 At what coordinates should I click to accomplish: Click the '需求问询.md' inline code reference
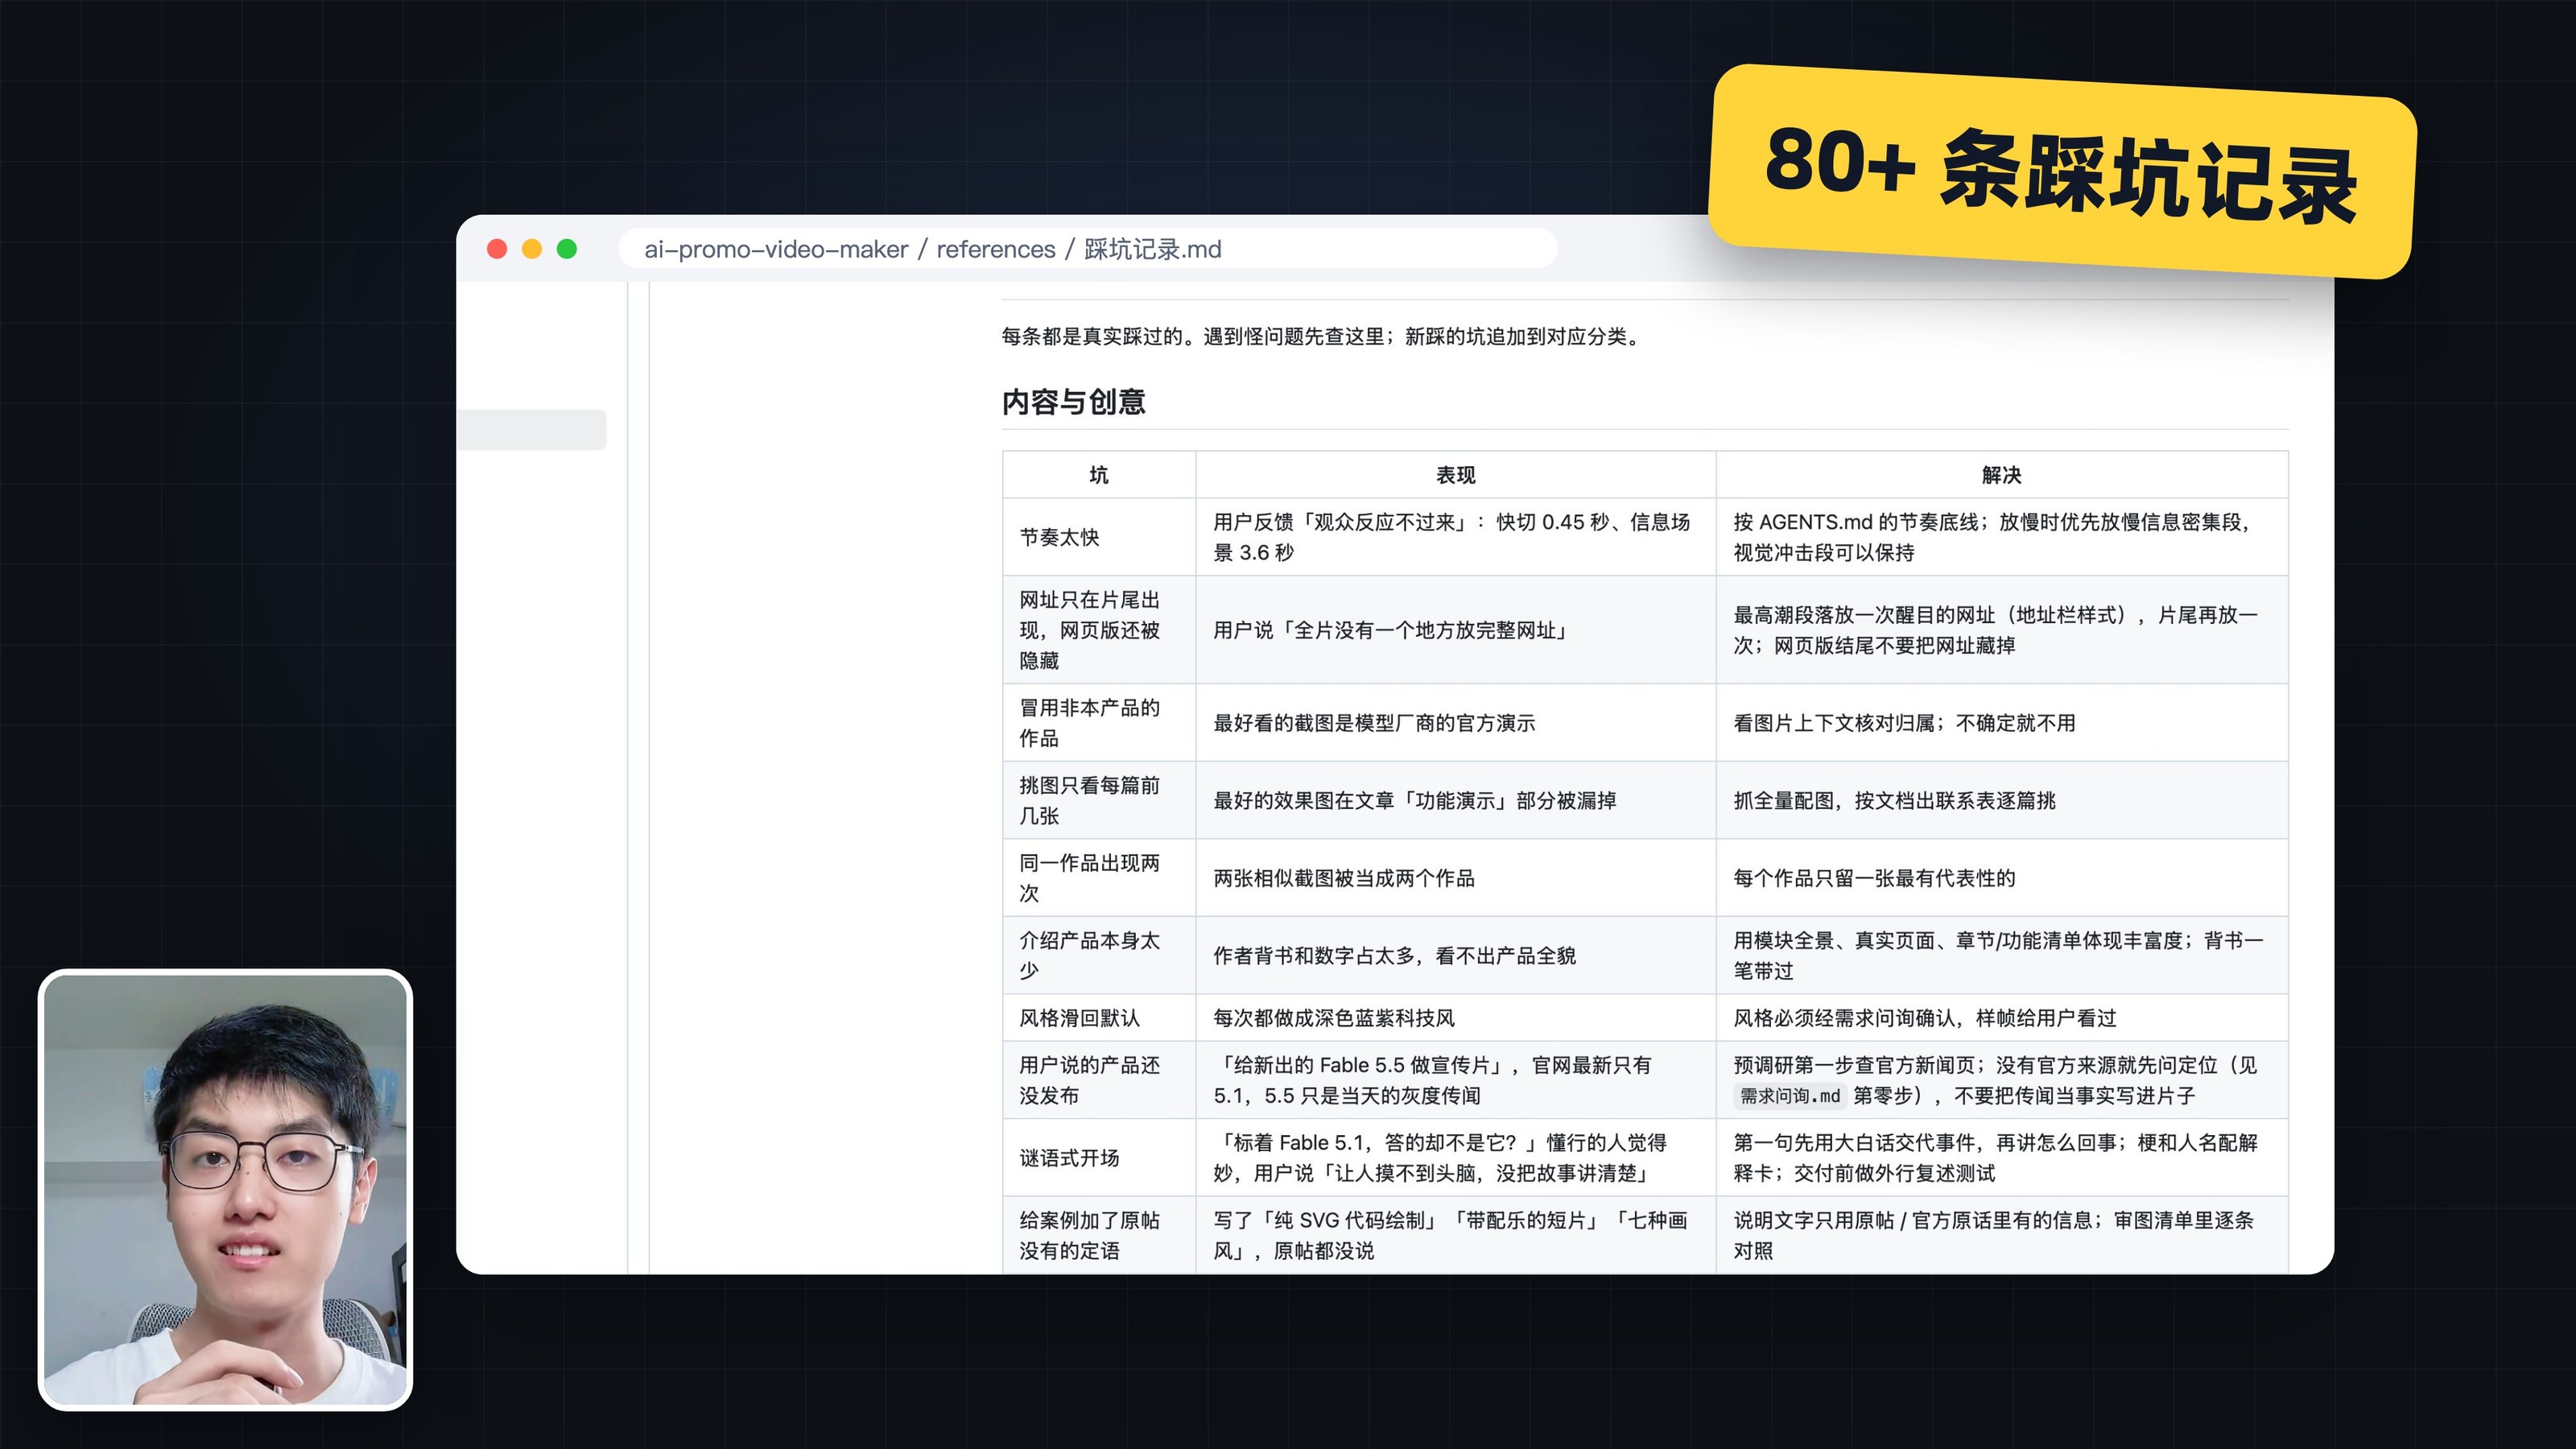(x=1790, y=1096)
